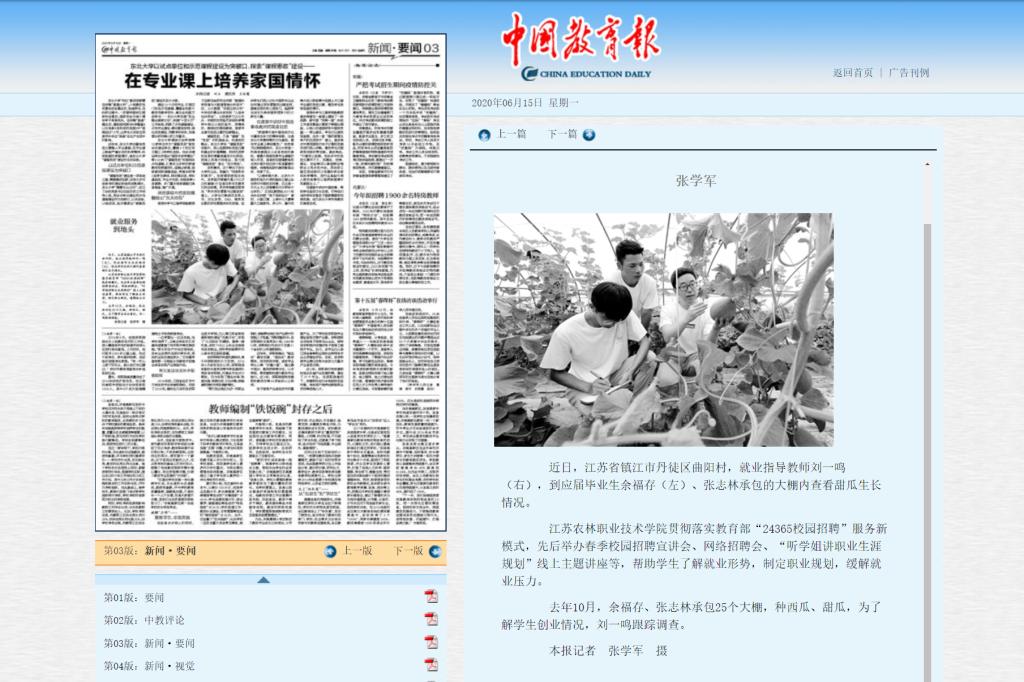Click the previous page (上一版) arrow icon
1024x682 pixels.
coord(330,551)
